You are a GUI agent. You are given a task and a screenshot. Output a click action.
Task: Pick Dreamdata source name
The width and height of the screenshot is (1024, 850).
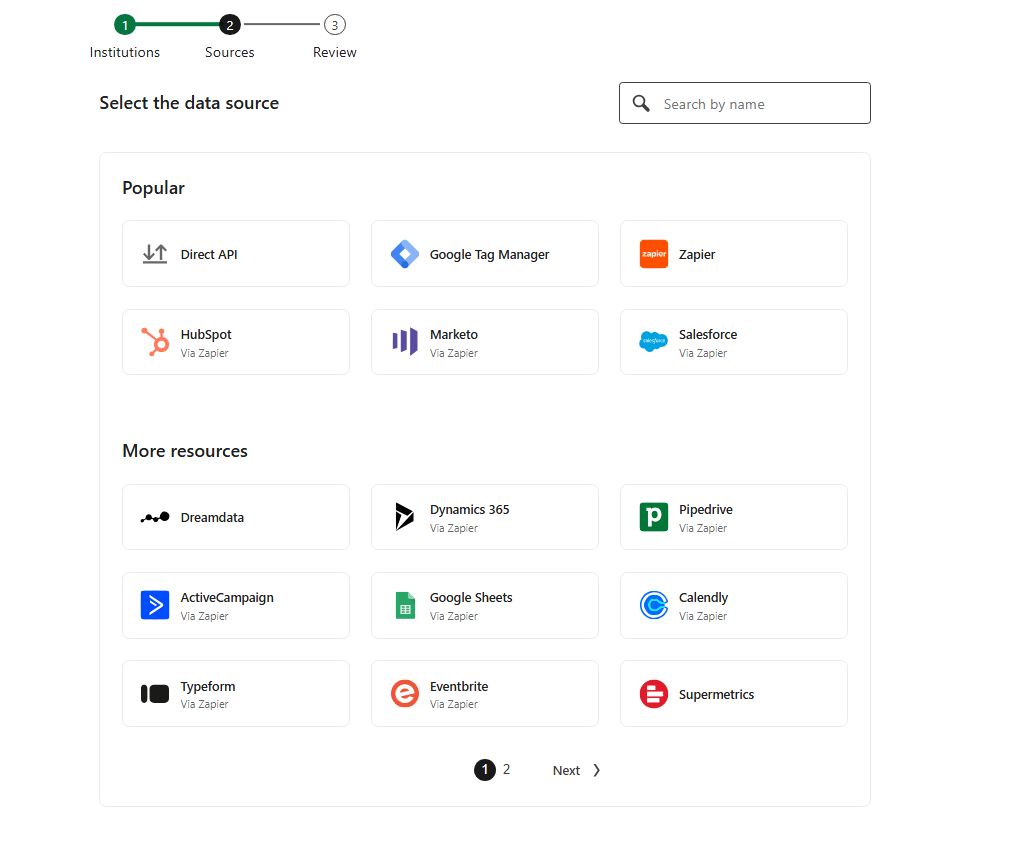[212, 518]
